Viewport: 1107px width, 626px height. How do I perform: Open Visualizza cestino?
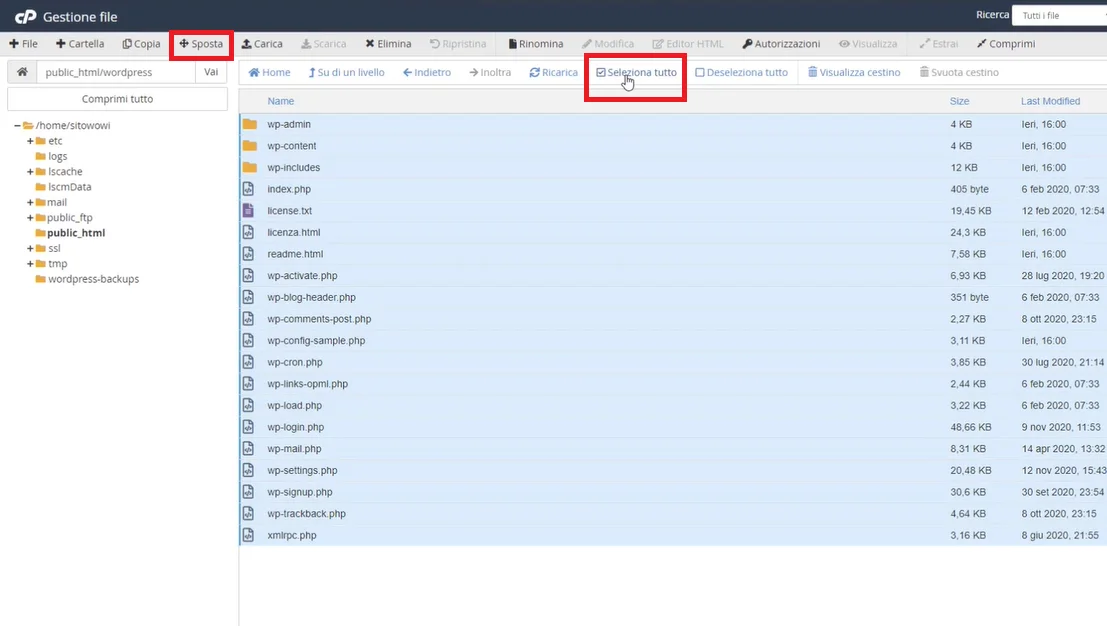coord(854,72)
